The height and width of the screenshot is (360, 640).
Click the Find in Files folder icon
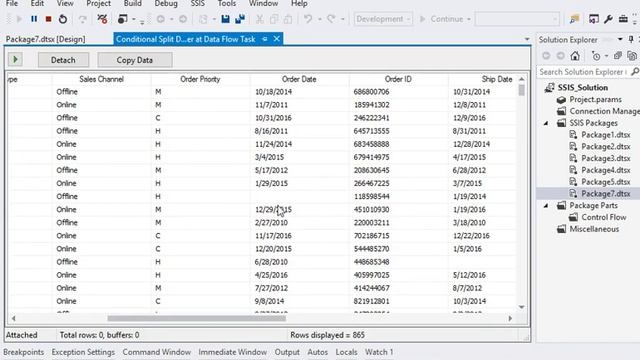coord(575,19)
